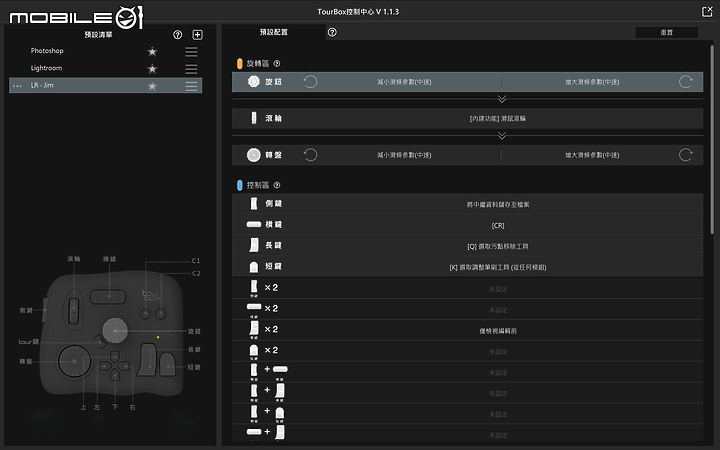The height and width of the screenshot is (450, 720).
Task: Open the 長鍵 row assigned to [Q]
Action: coord(467,246)
